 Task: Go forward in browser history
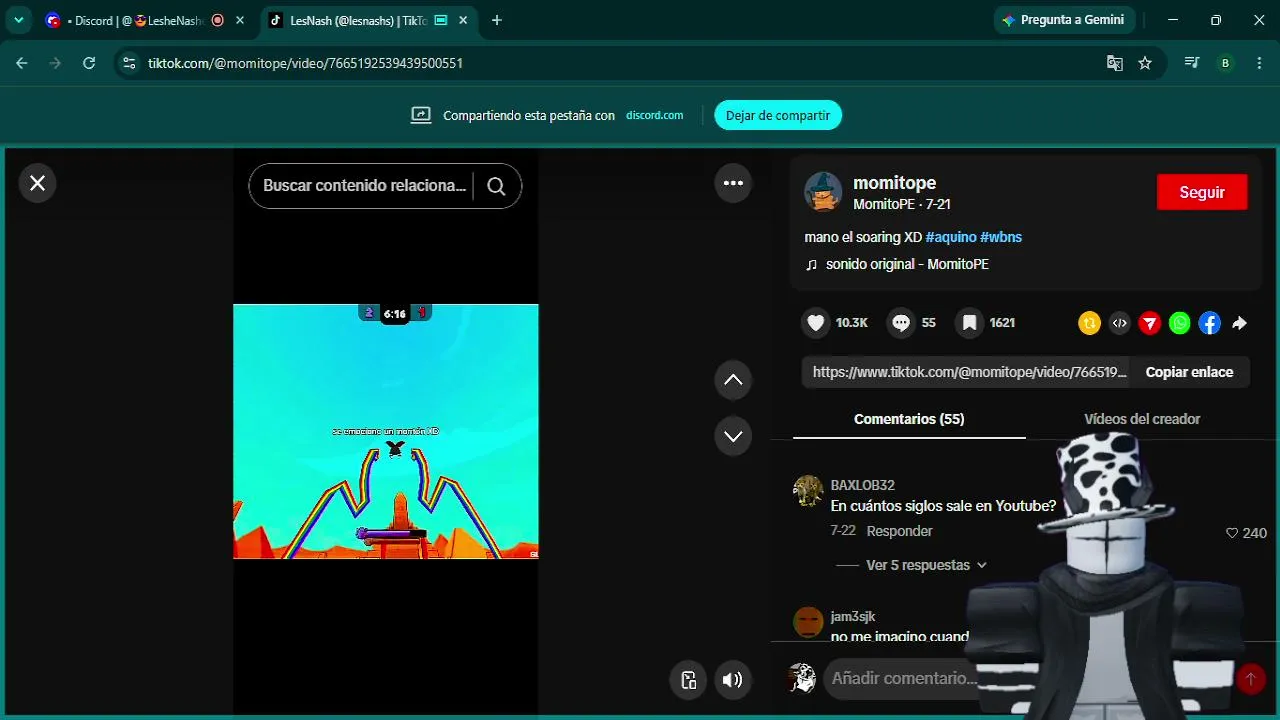(x=55, y=63)
